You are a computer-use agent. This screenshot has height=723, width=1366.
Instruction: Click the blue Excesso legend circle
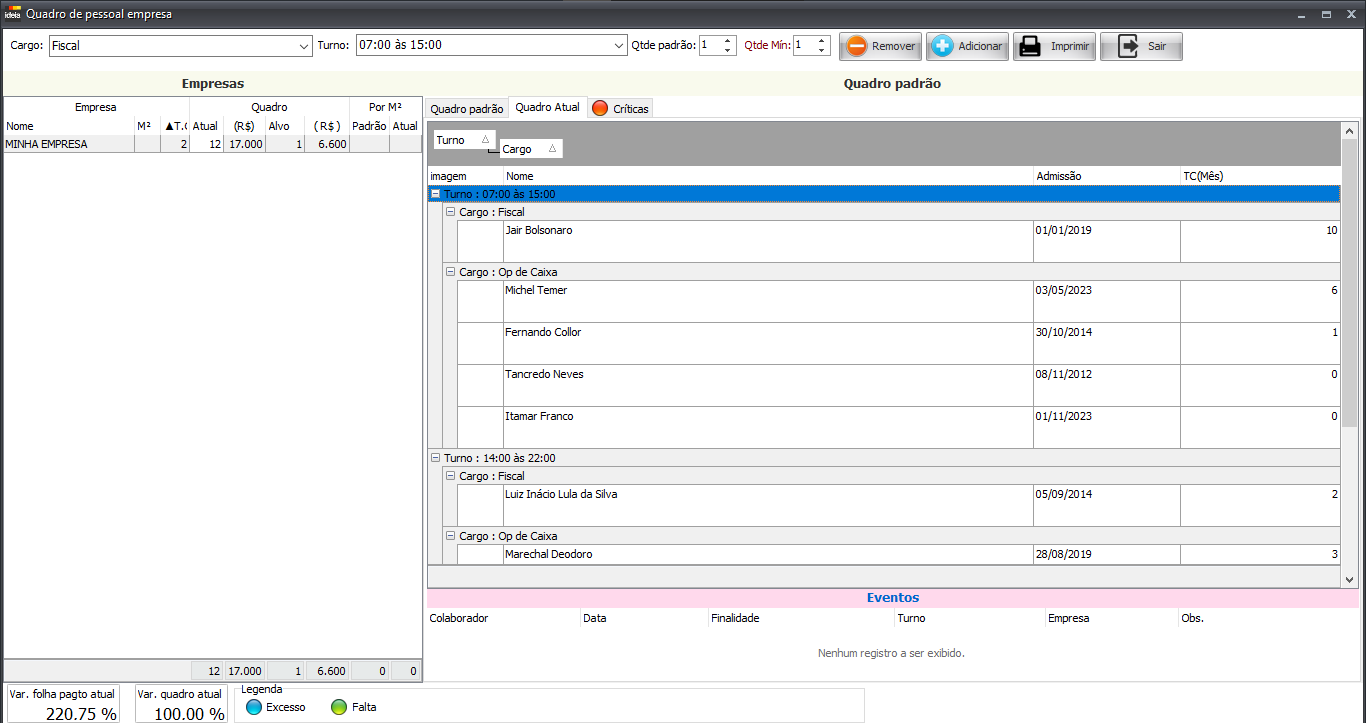point(254,707)
